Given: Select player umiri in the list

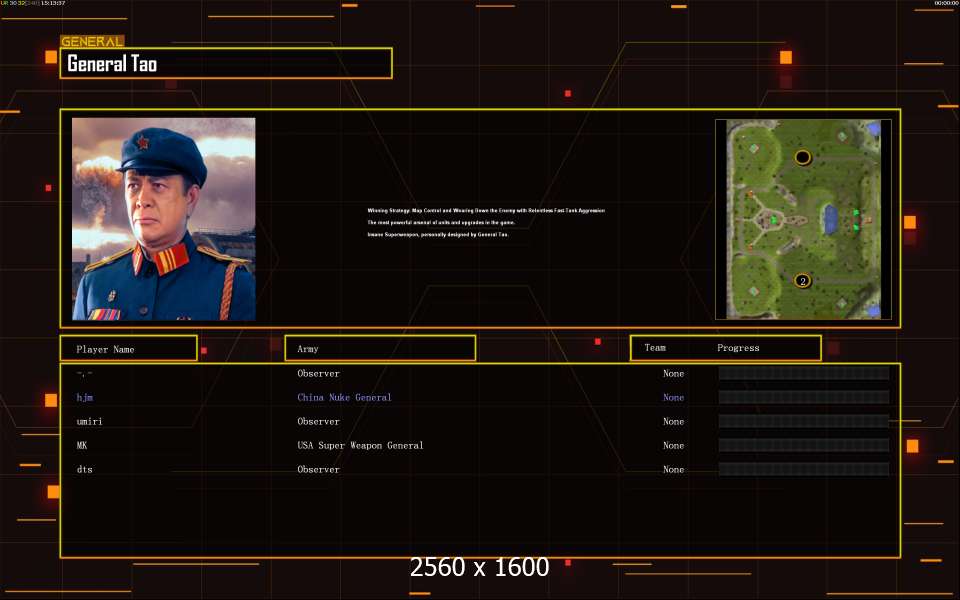Looking at the screenshot, I should pyautogui.click(x=89, y=421).
